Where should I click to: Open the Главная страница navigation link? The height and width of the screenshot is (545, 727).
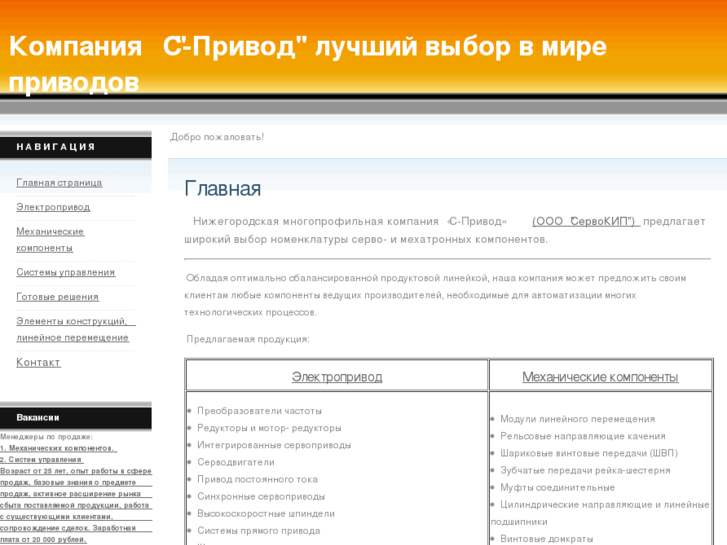coord(59,183)
